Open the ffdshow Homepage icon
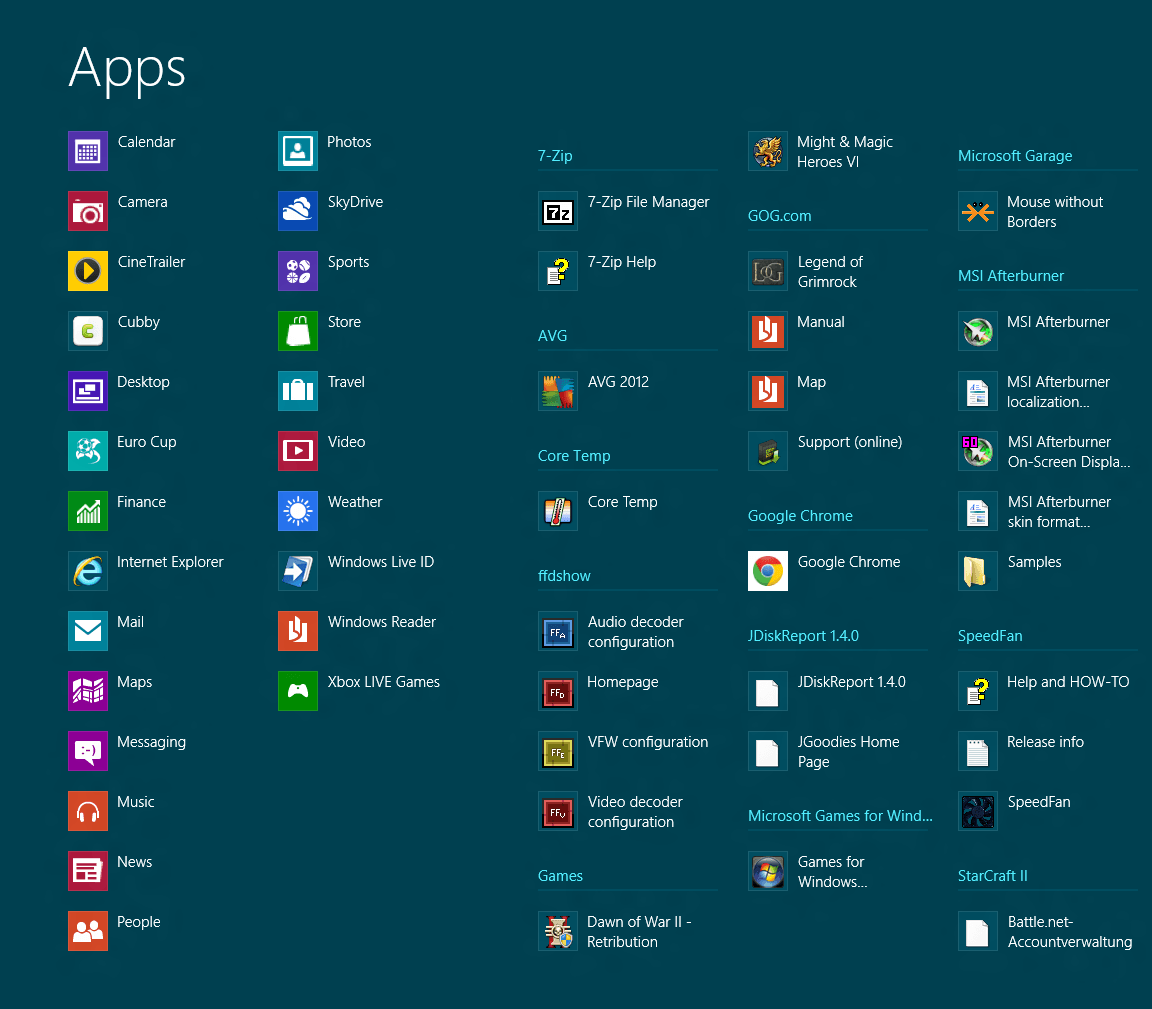The image size is (1152, 1009). [x=558, y=691]
